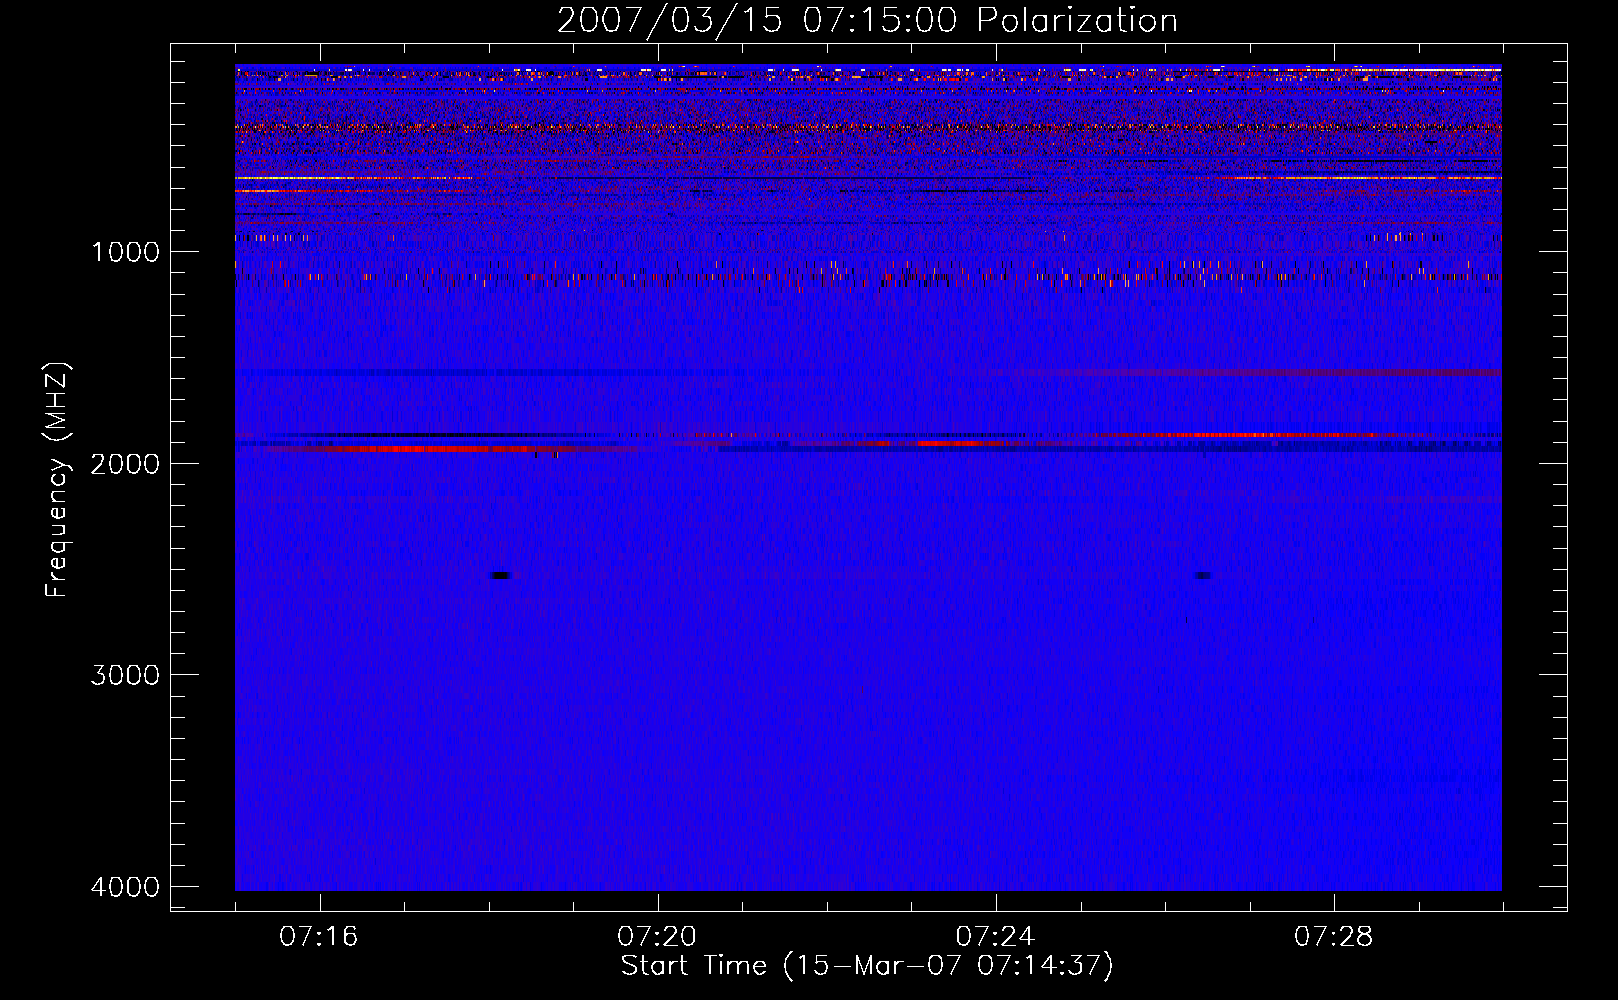The width and height of the screenshot is (1618, 1000).
Task: Click the dark spot near 07:26 at 2500 MHz
Action: pos(1203,575)
